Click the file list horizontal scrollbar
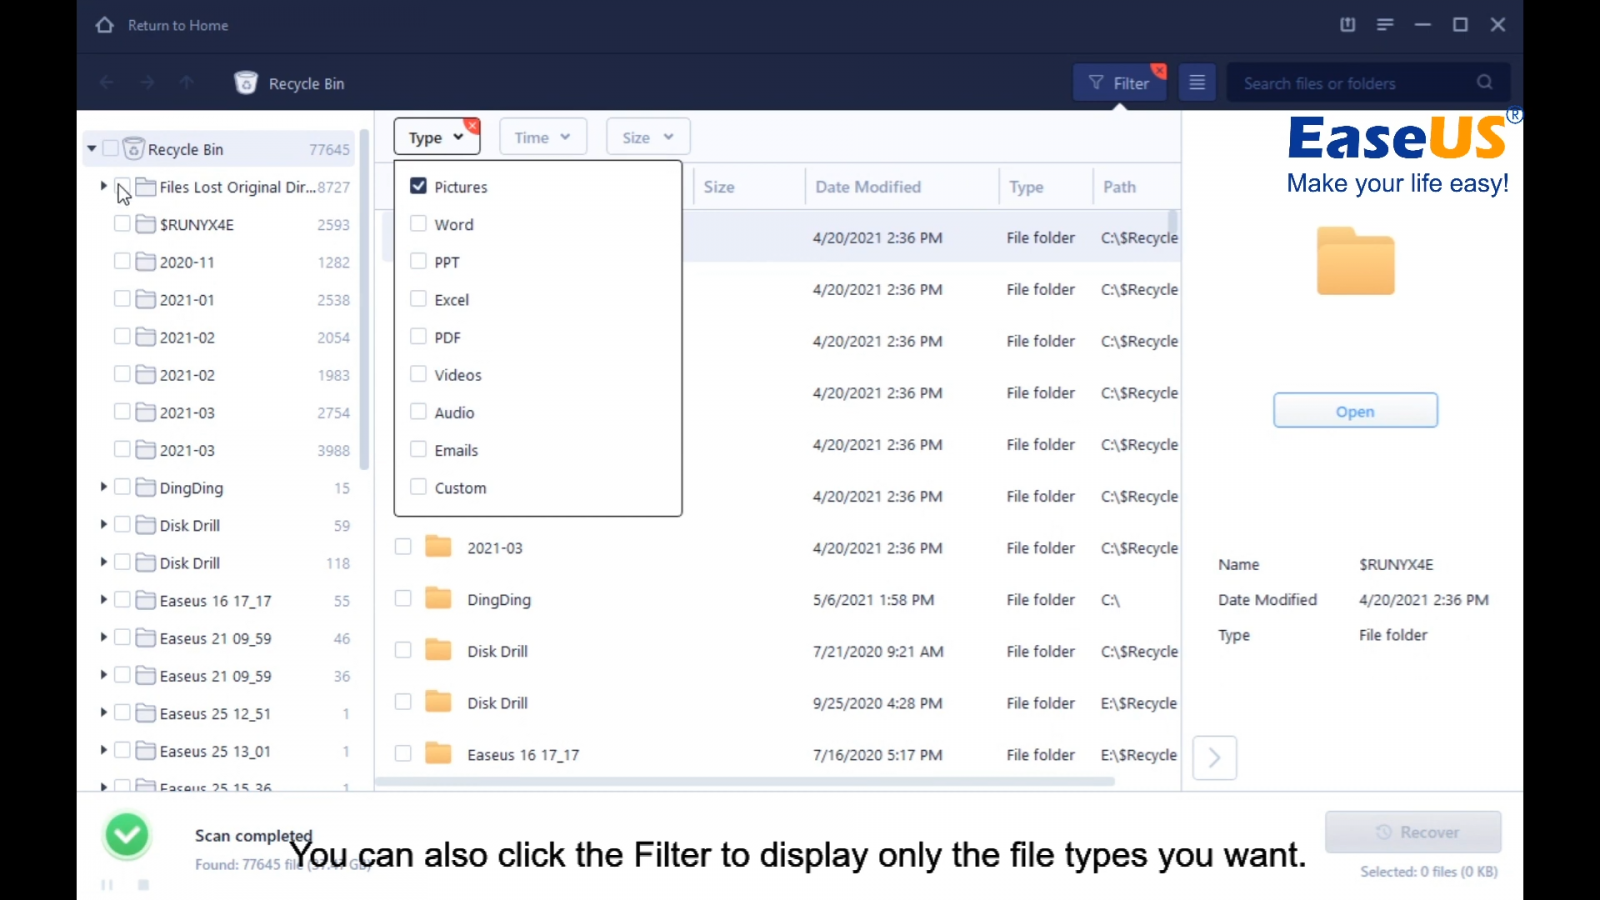Viewport: 1600px width, 900px height. point(745,781)
